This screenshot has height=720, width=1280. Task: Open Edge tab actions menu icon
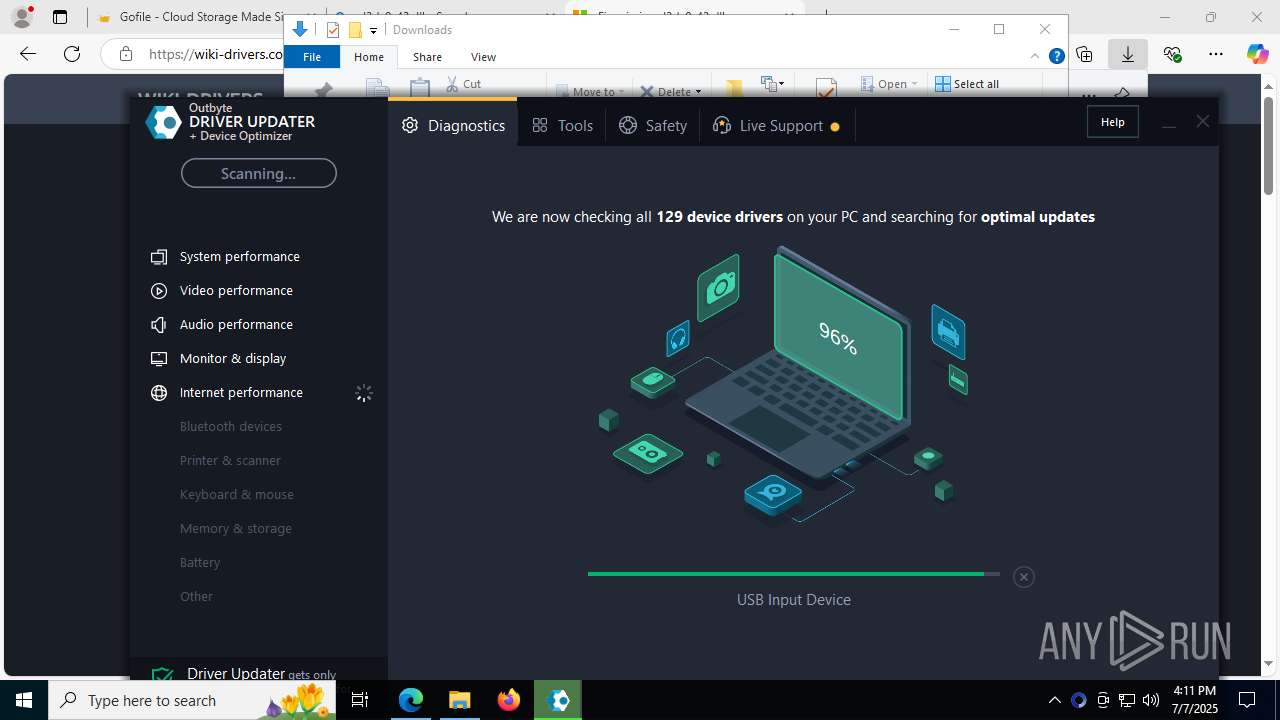(x=60, y=17)
